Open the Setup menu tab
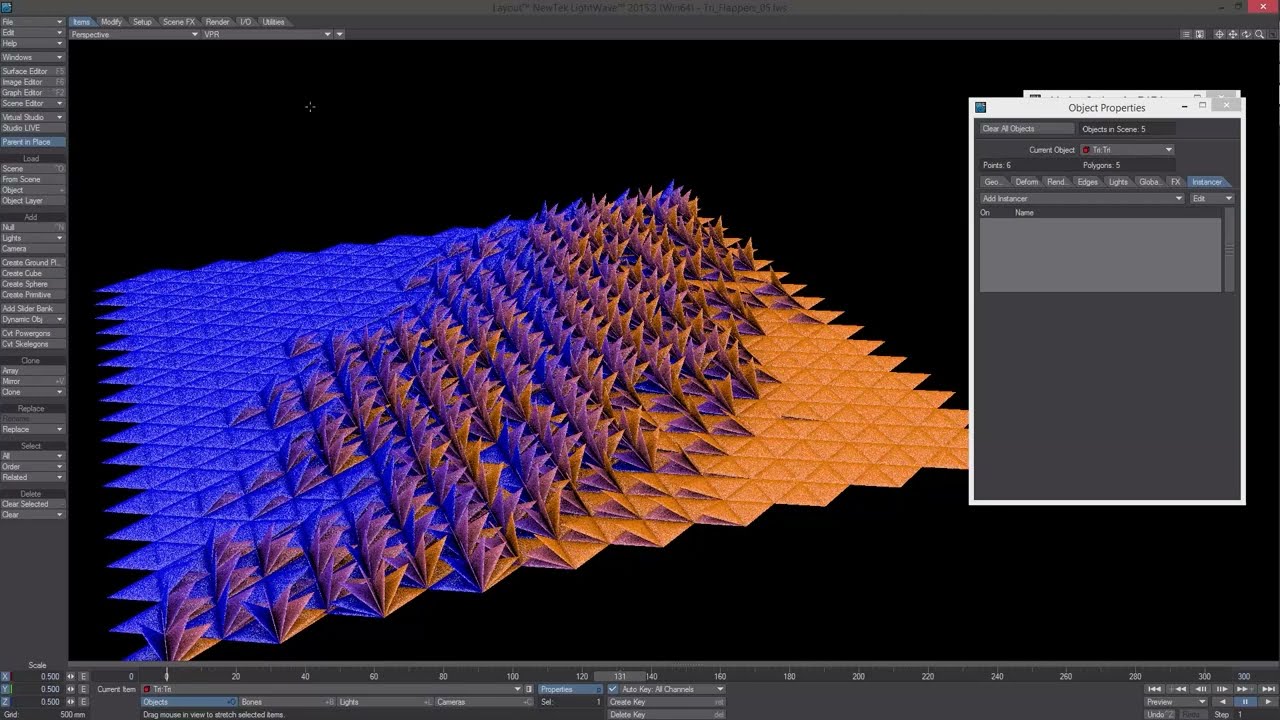This screenshot has height=720, width=1280. coord(142,22)
